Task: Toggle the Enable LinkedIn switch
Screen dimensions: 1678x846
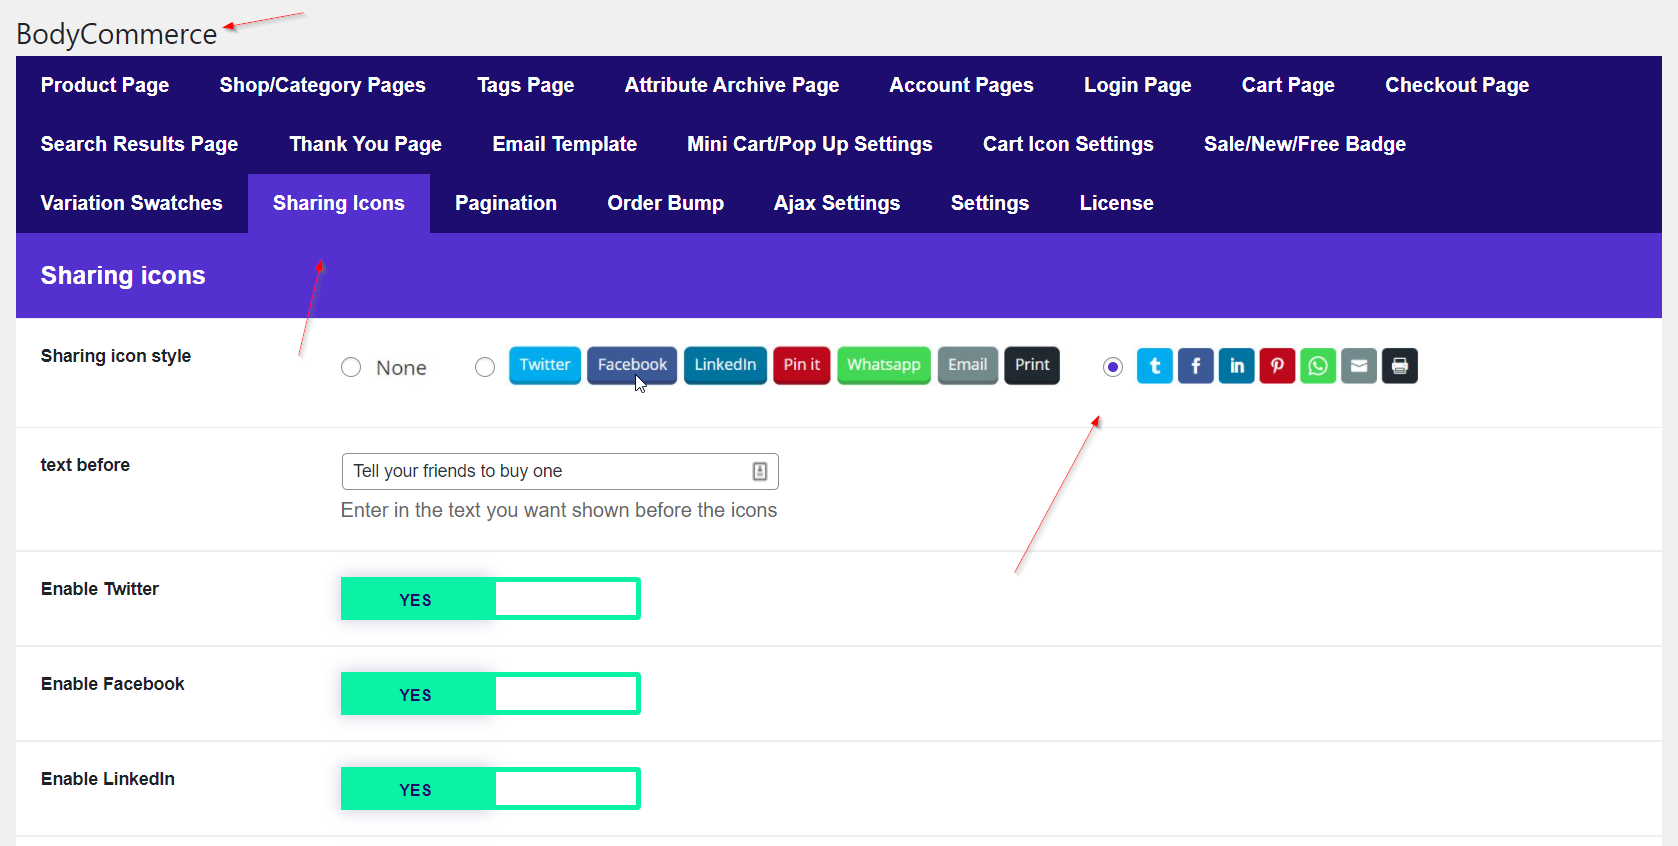Action: 490,789
